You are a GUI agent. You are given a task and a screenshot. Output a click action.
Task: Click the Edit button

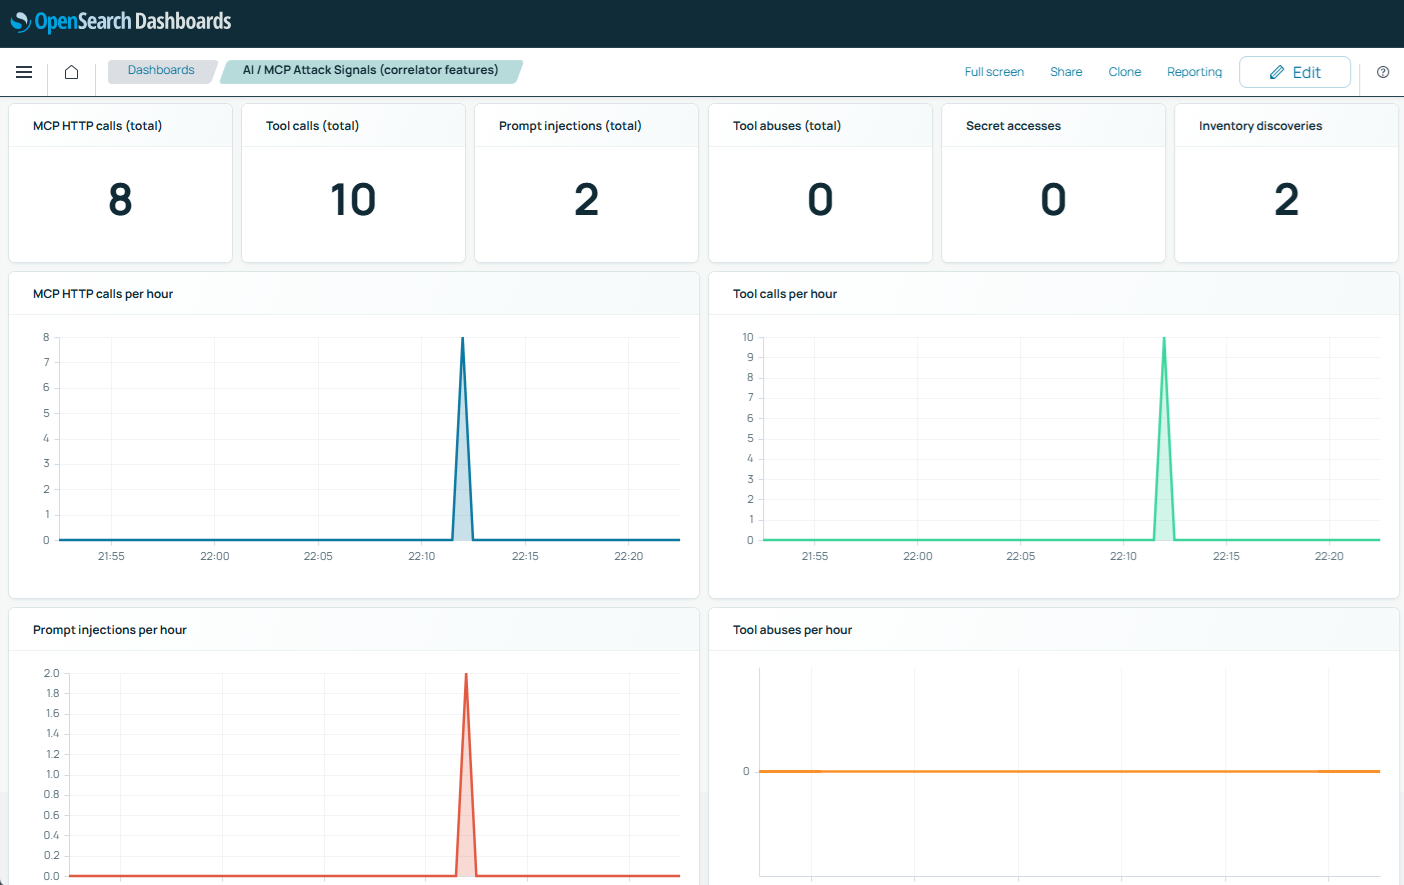tap(1295, 72)
